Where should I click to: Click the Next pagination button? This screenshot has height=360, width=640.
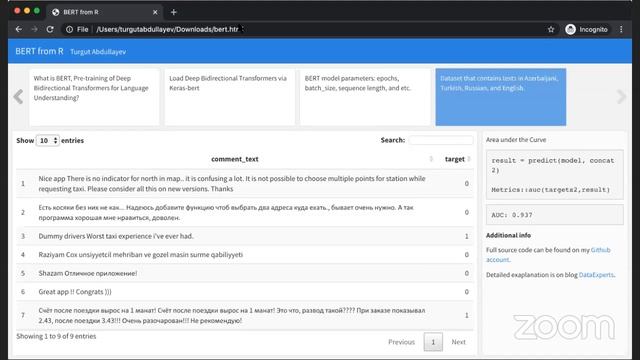458,342
